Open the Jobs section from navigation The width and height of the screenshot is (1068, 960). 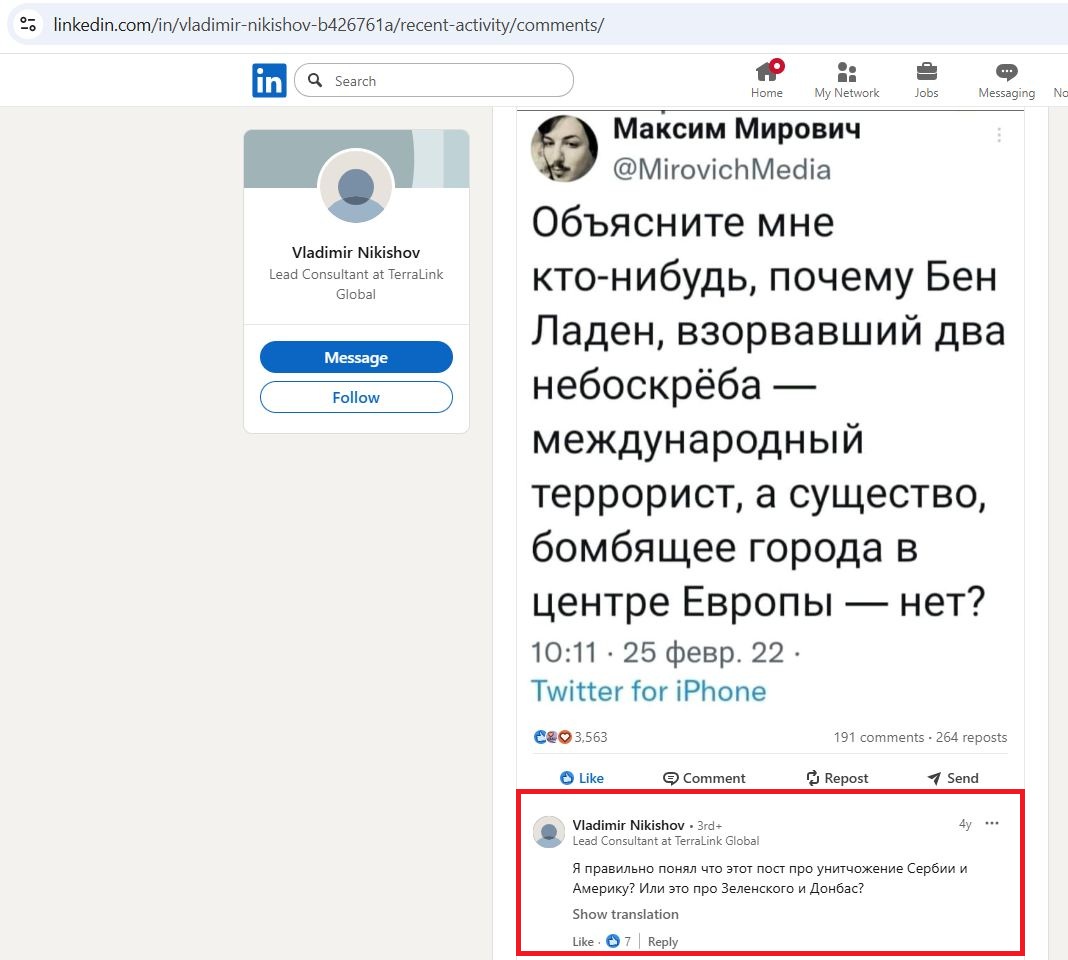point(926,73)
